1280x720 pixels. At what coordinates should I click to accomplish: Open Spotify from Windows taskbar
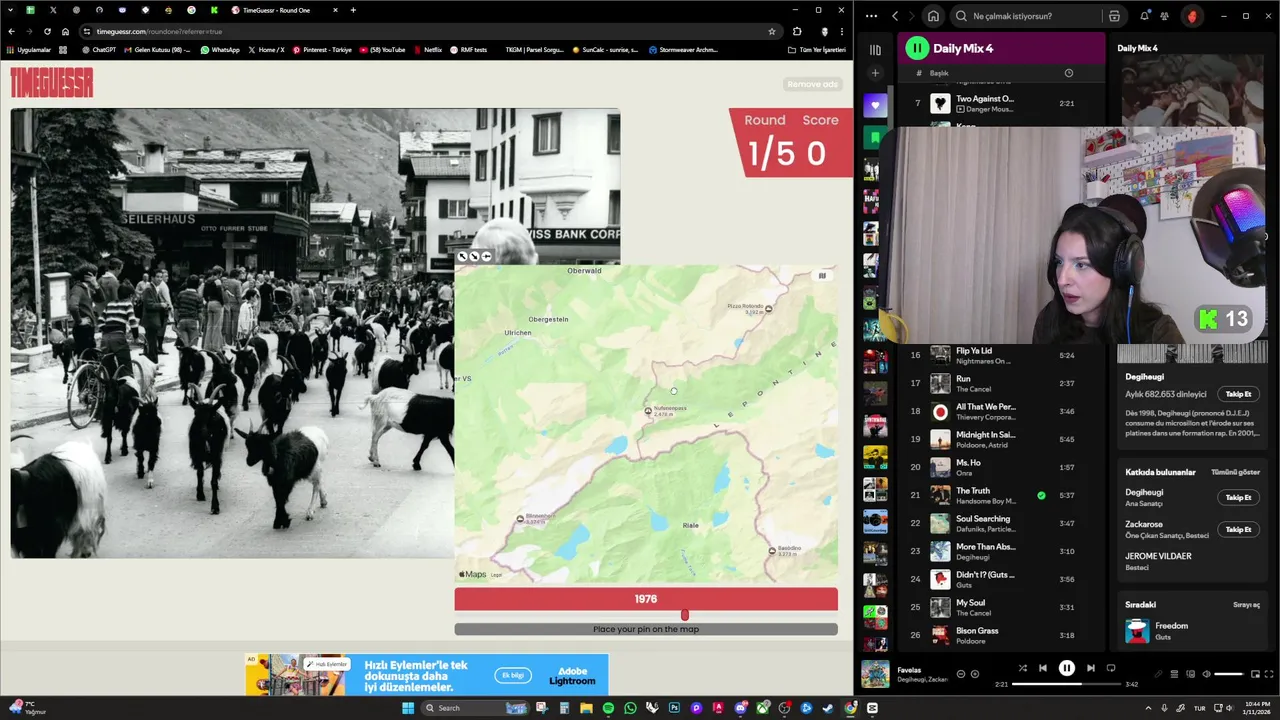coord(608,708)
